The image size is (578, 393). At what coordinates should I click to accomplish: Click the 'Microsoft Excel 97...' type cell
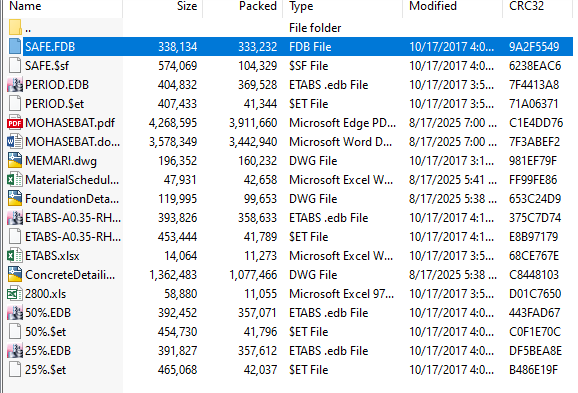342,294
